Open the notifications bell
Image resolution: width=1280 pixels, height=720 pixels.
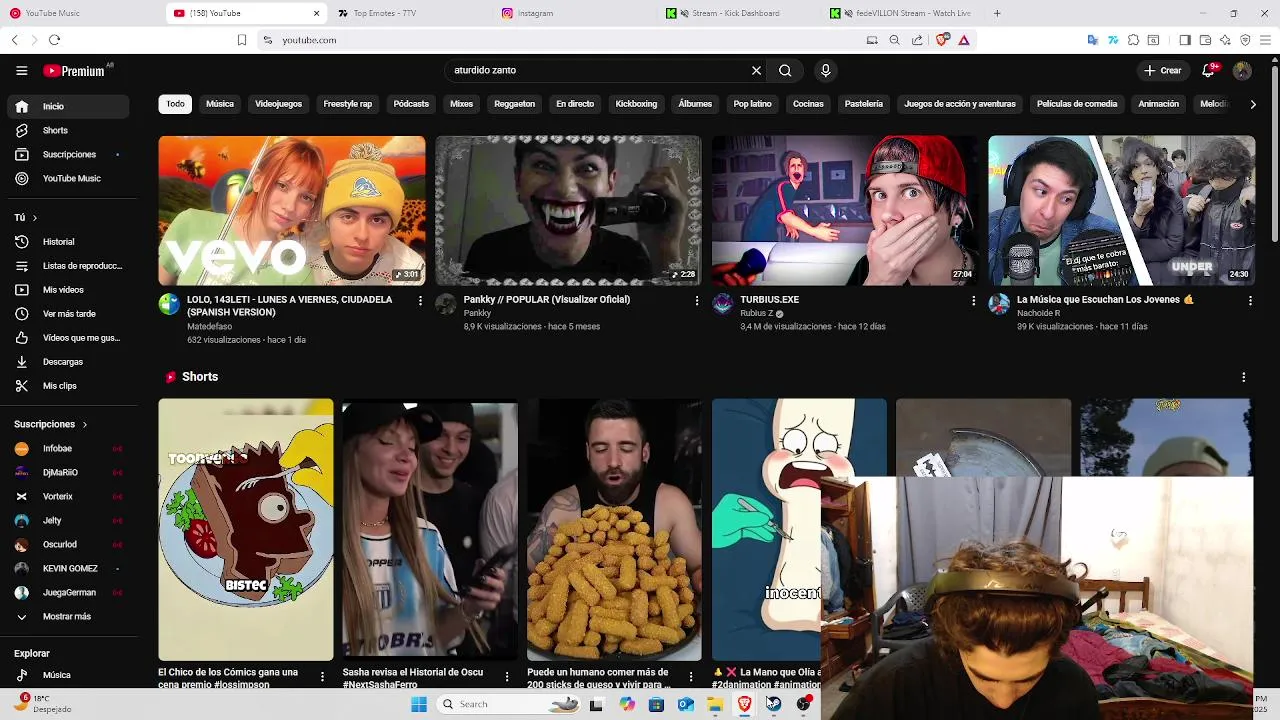(x=1209, y=70)
